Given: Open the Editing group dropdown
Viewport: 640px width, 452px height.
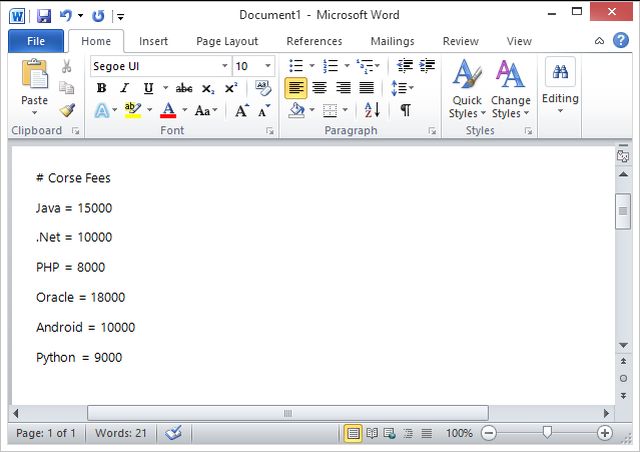Looking at the screenshot, I should click(560, 87).
